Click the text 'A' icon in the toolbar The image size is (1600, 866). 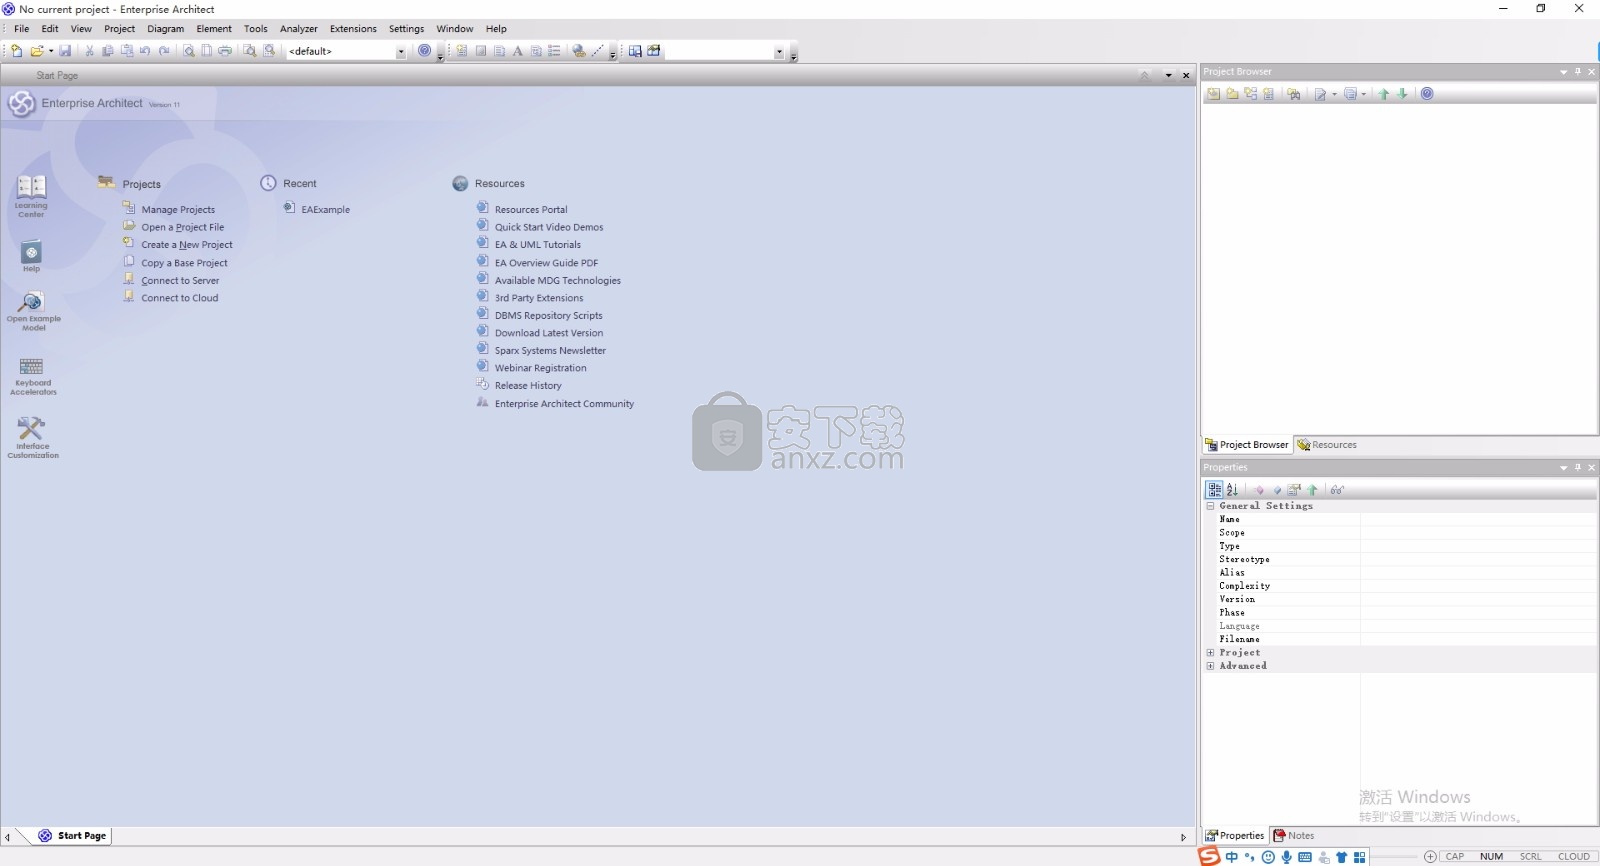[518, 51]
